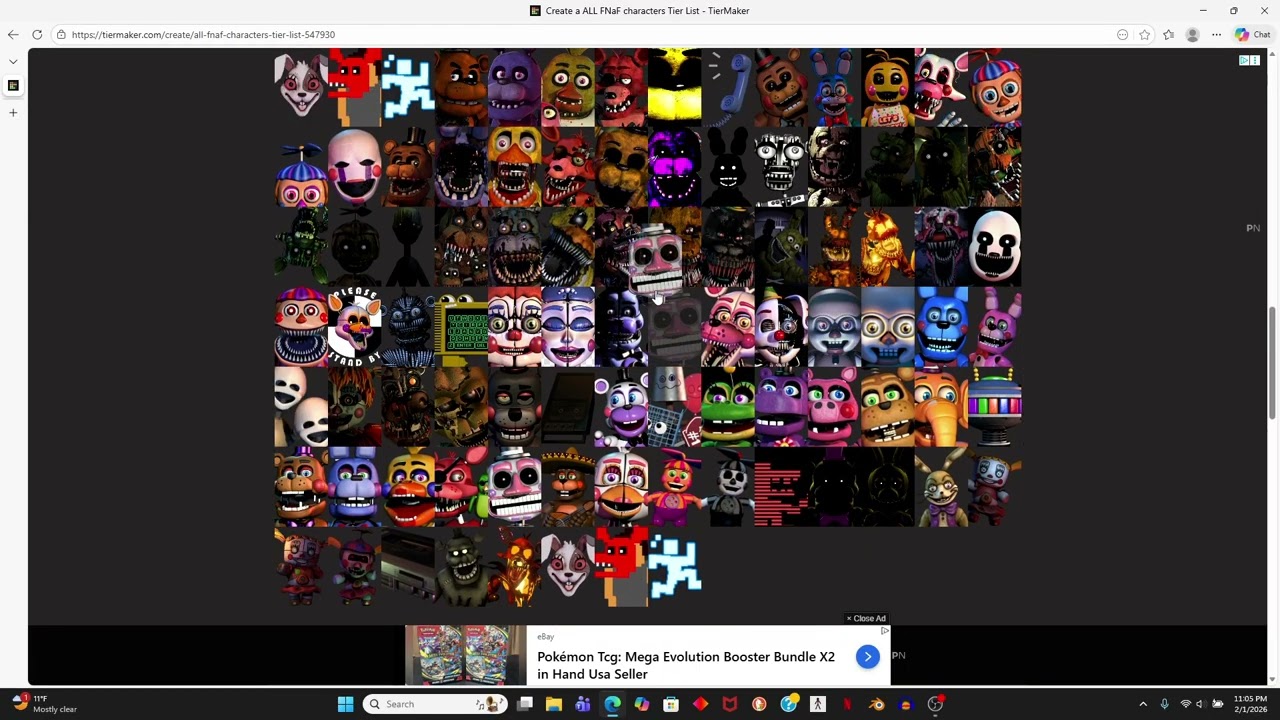Select the Candy Cadet rainbow robot image
Image resolution: width=1280 pixels, height=720 pixels.
994,407
